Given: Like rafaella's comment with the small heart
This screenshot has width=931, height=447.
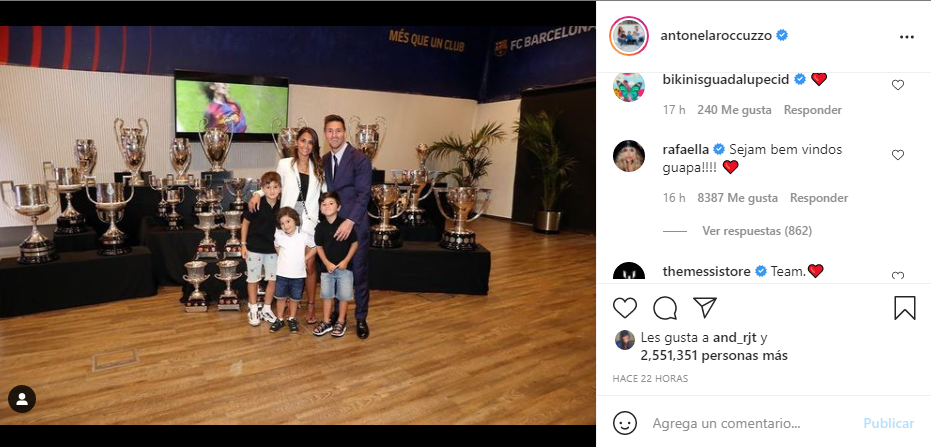Looking at the screenshot, I should tap(898, 155).
